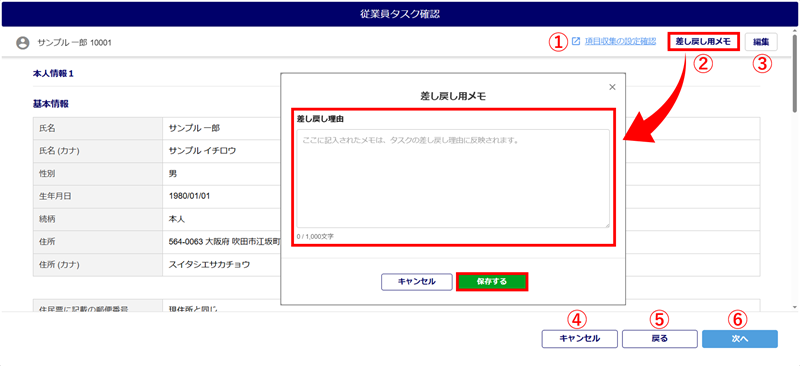Click the 氏名 (カナ) row label
The image size is (800, 366).
tap(97, 151)
